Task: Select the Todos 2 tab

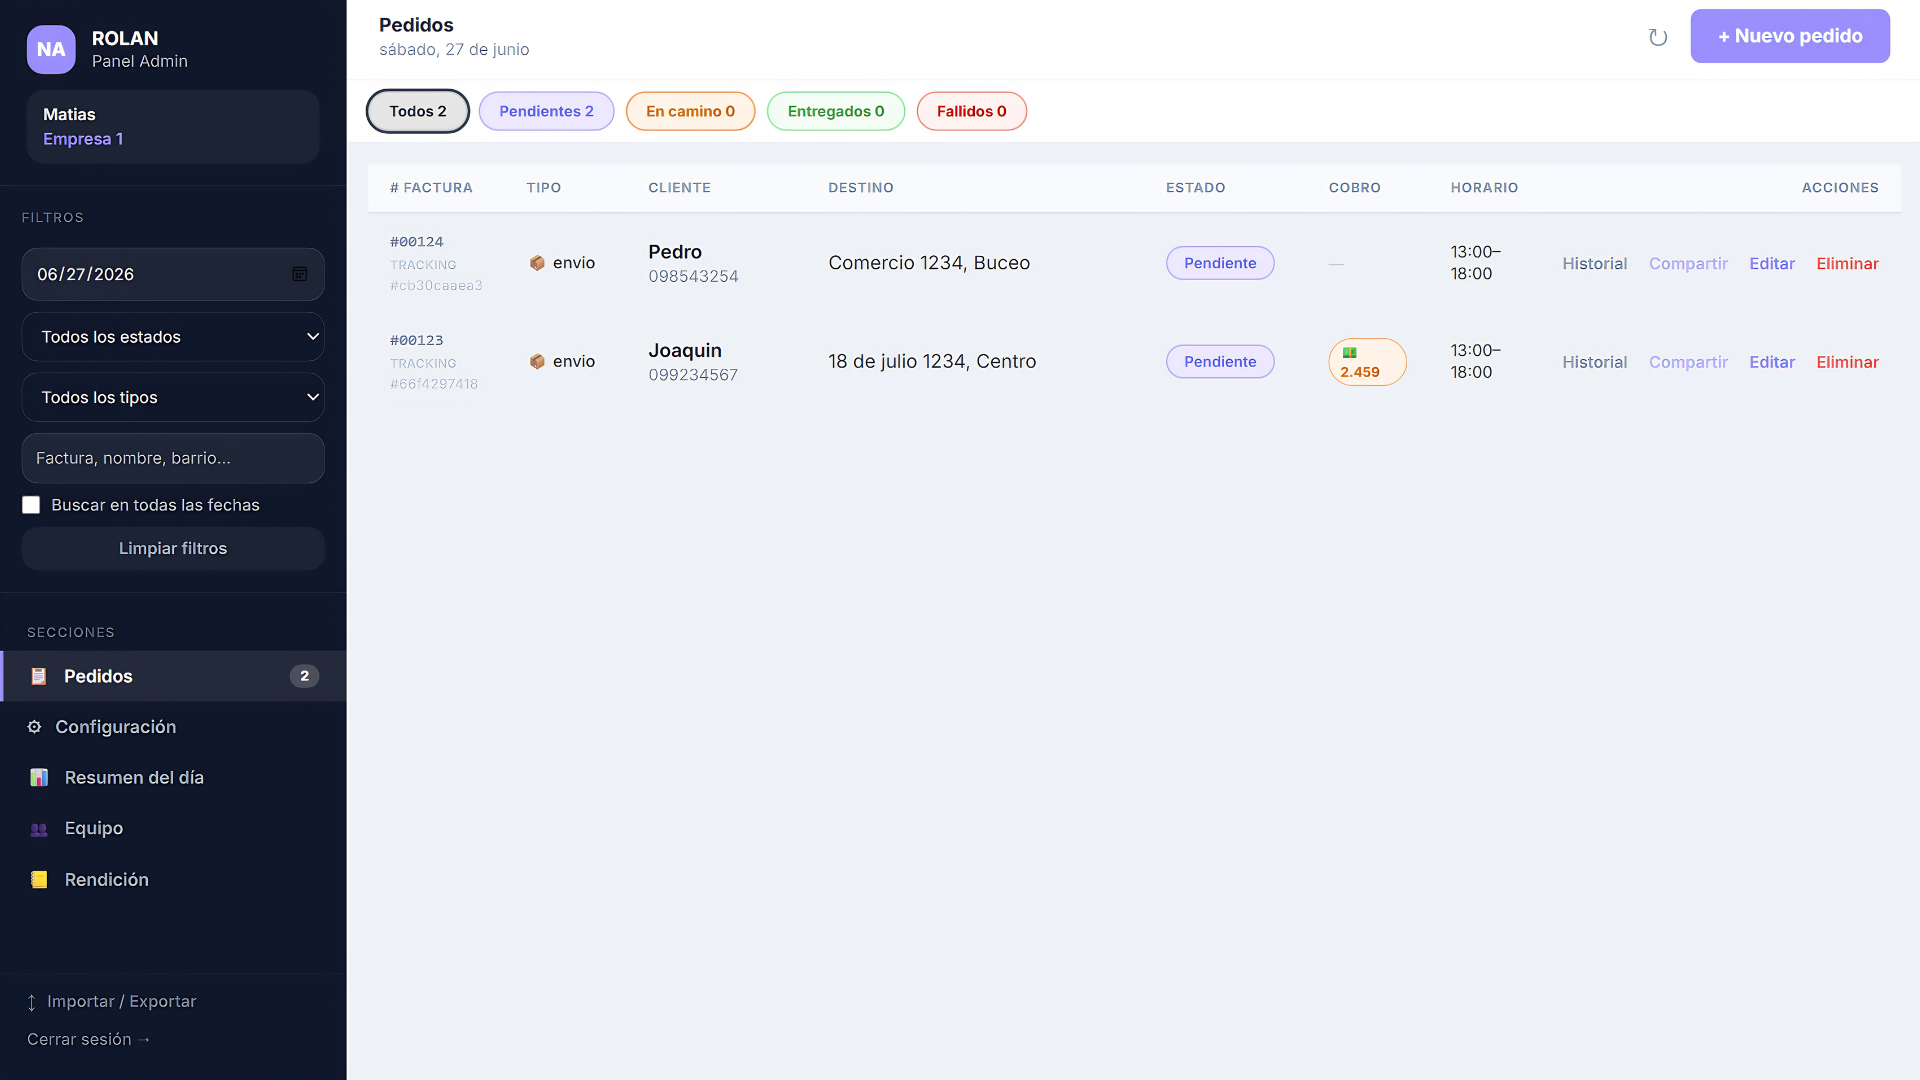Action: tap(418, 111)
